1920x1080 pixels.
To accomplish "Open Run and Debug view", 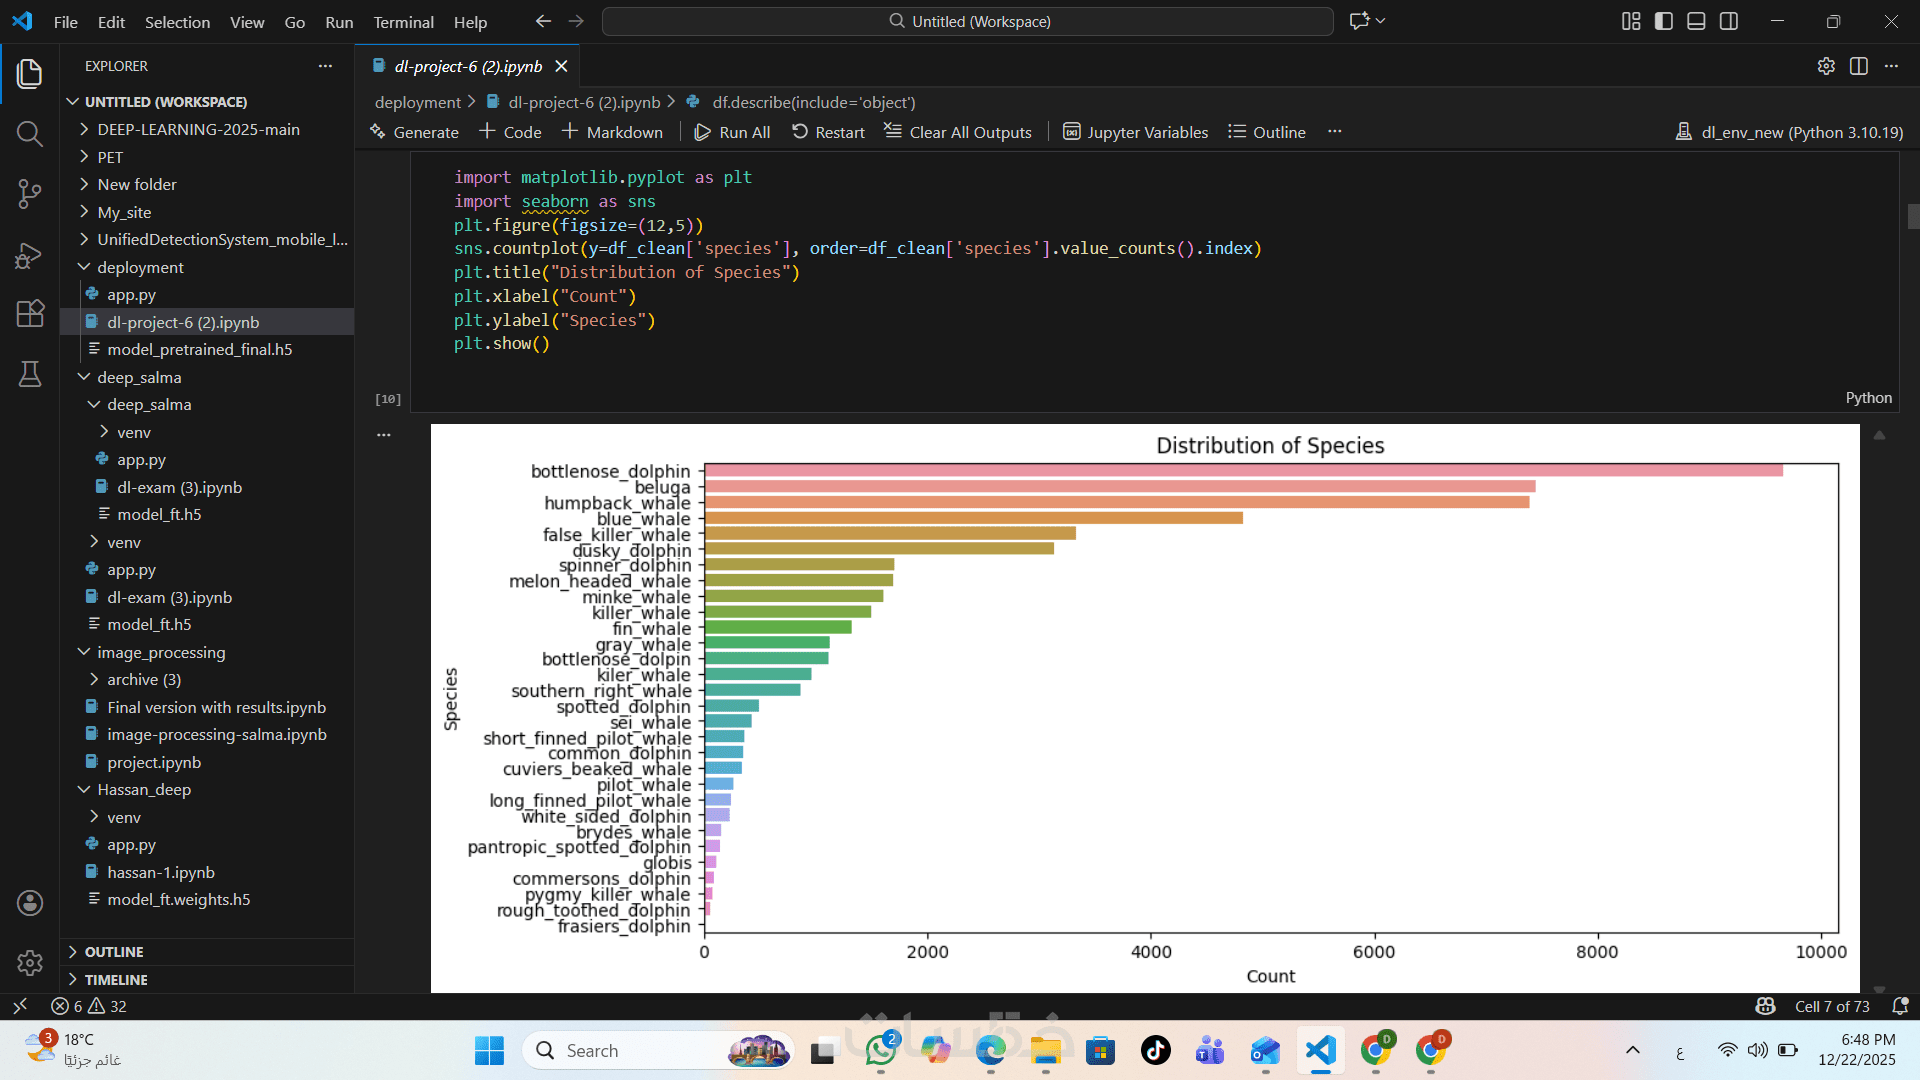I will [x=30, y=256].
